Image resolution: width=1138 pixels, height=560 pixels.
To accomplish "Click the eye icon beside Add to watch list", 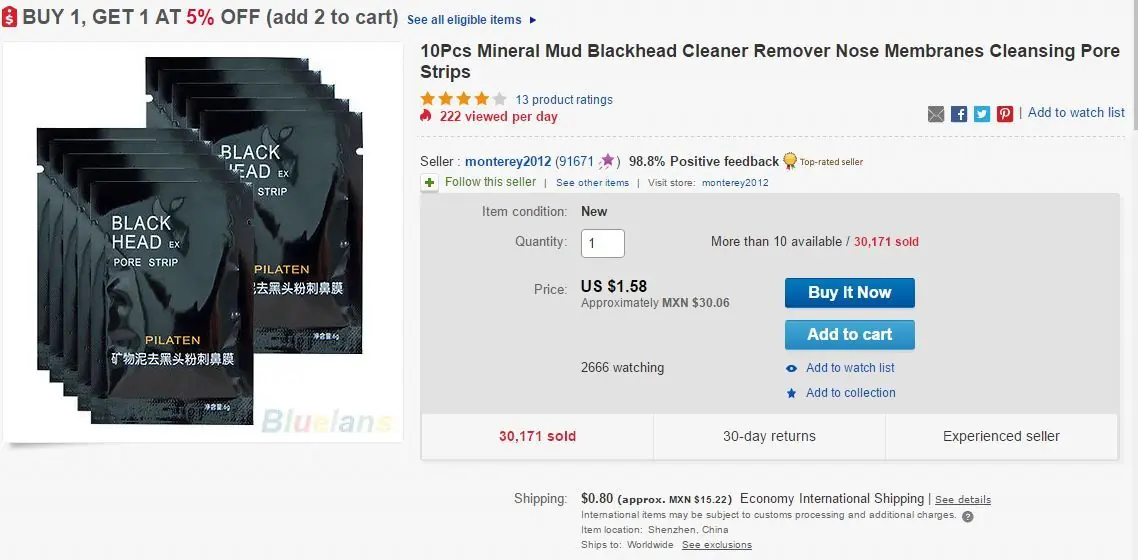I will click(792, 368).
